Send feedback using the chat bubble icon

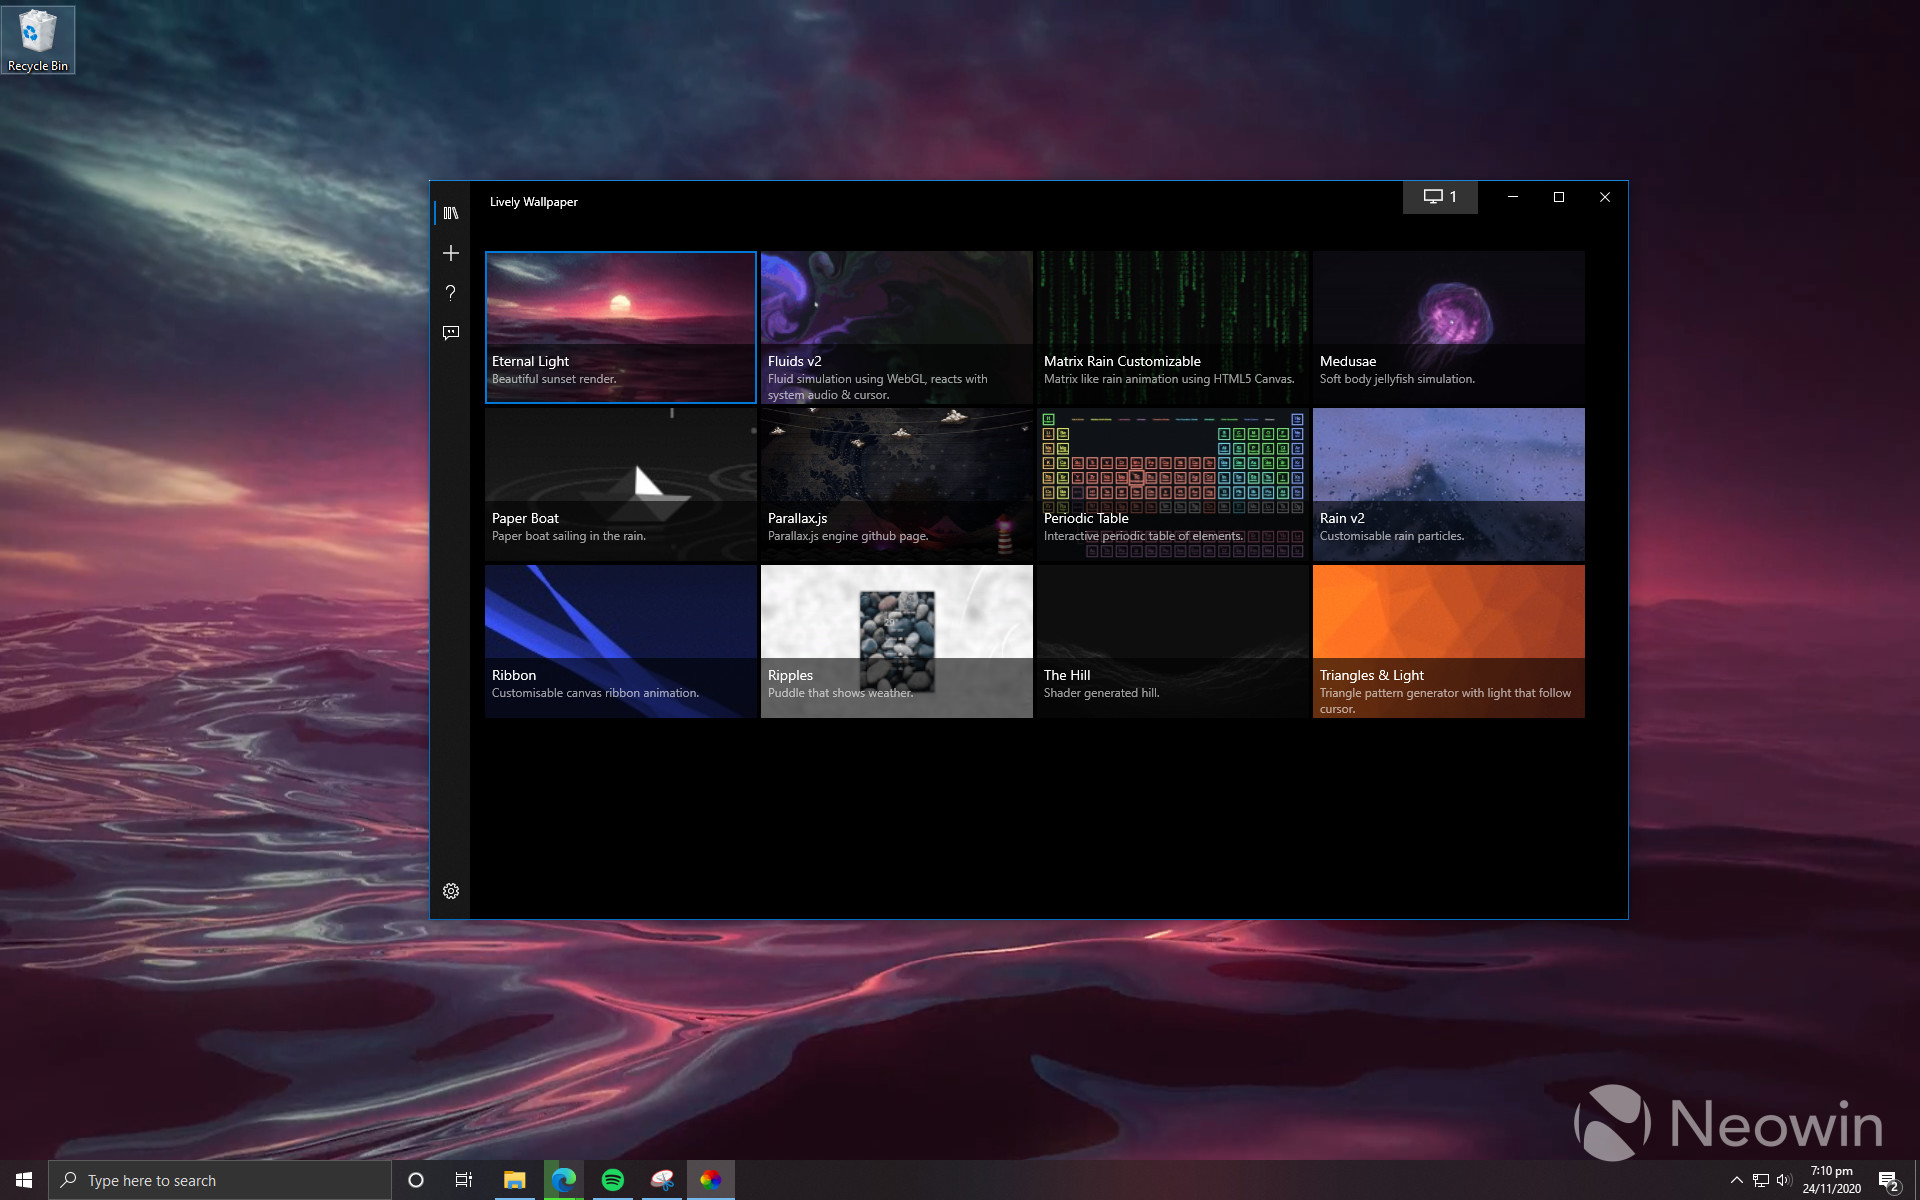coord(451,332)
